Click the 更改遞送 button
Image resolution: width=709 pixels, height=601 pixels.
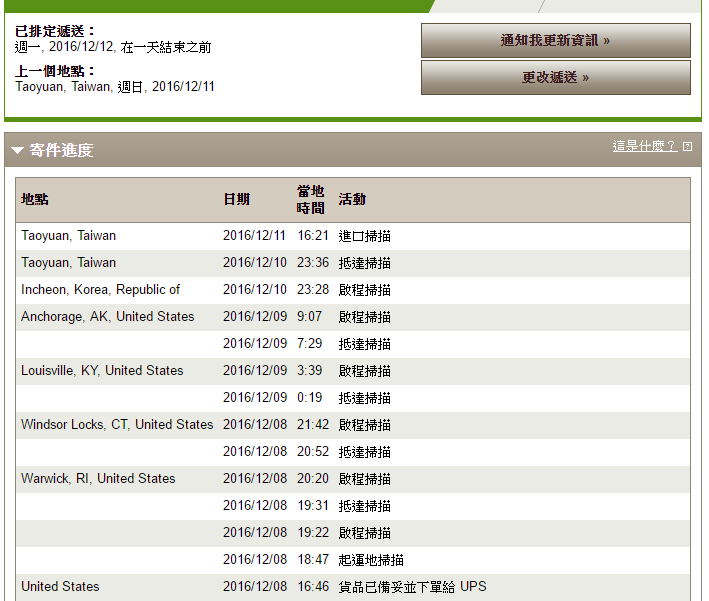[x=556, y=77]
